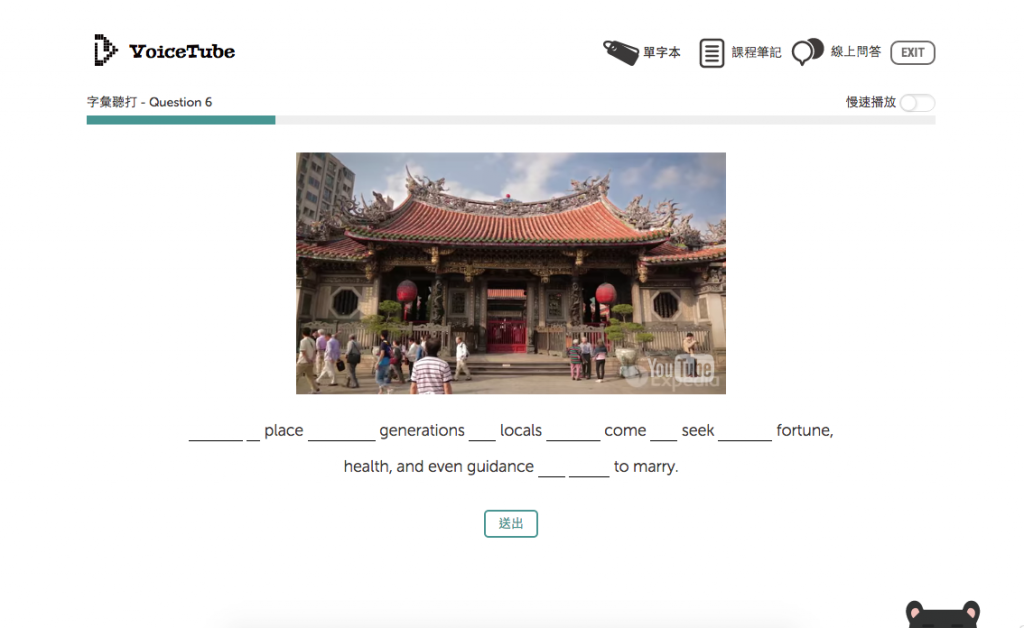Click the VoiceTube logo icon
The image size is (1024, 628).
pos(104,49)
